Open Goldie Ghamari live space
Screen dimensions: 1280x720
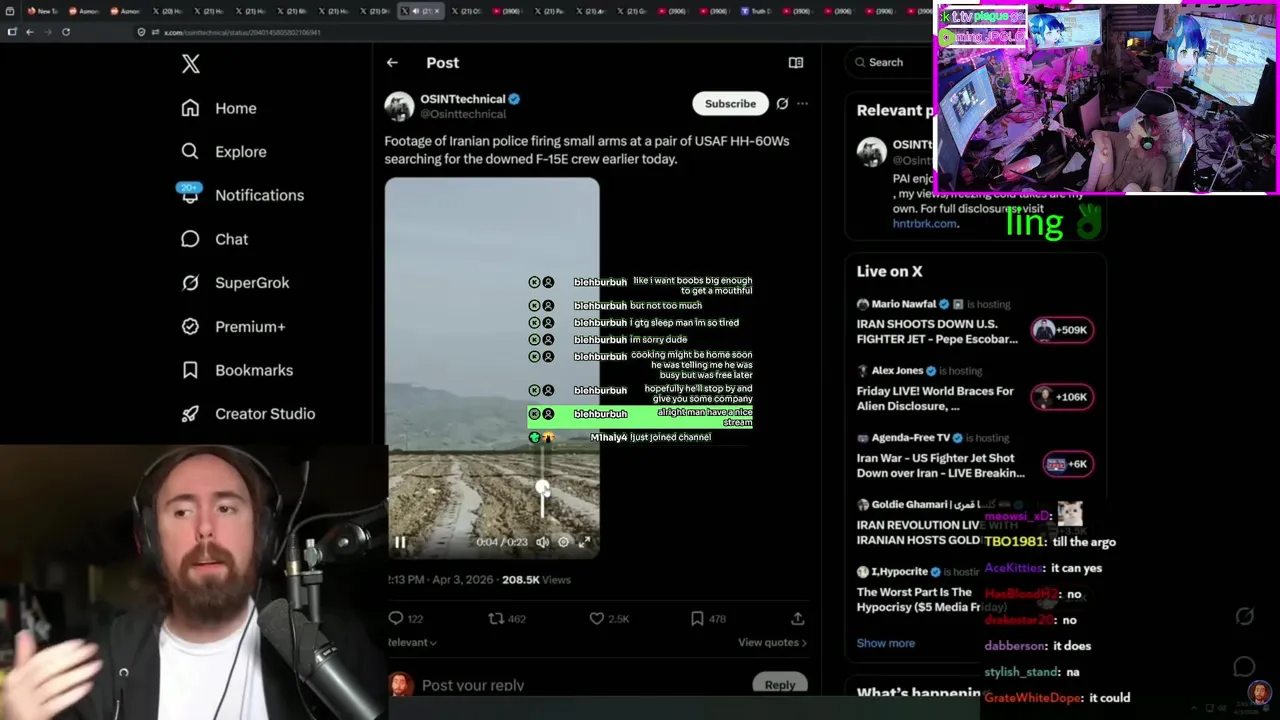tap(918, 532)
